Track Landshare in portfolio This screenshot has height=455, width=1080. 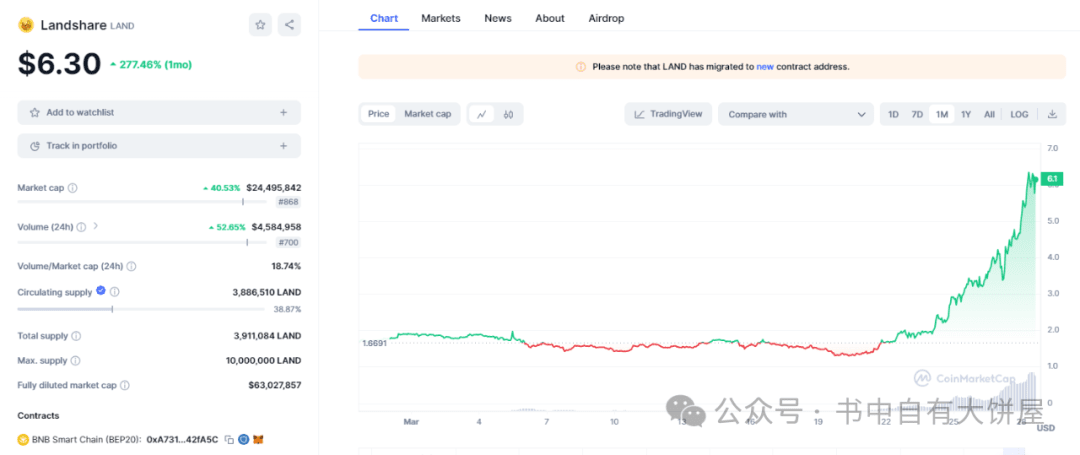point(159,146)
